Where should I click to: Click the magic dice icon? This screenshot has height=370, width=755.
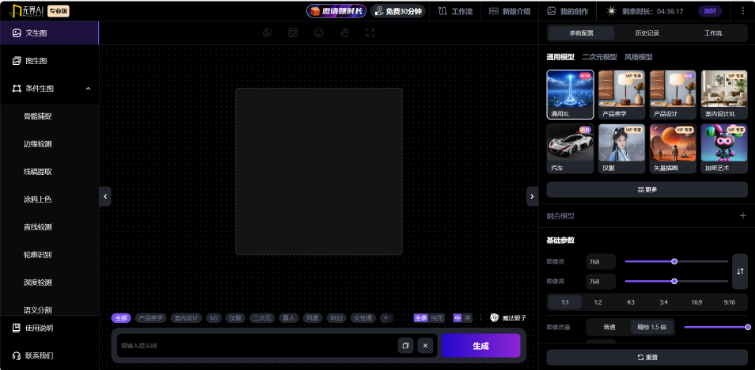click(495, 317)
